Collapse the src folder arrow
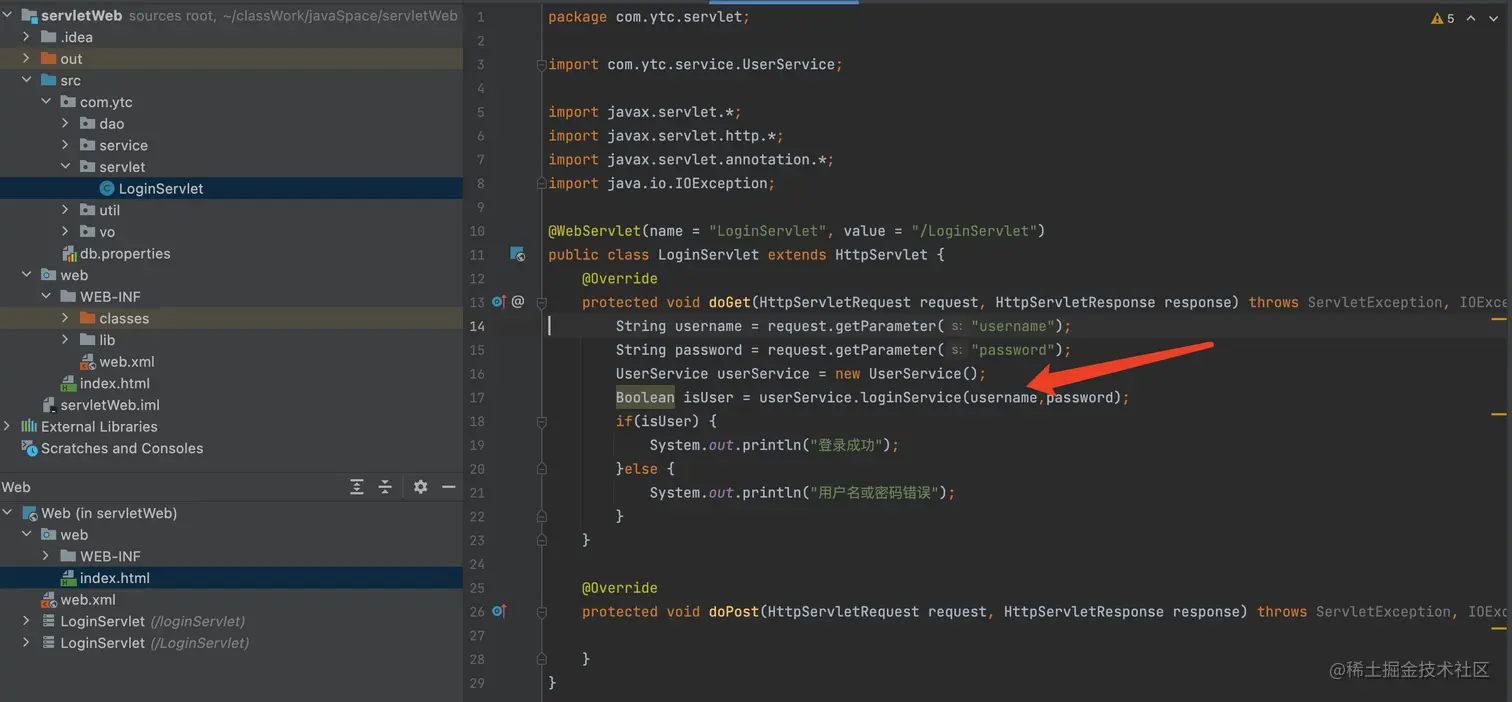 pos(26,81)
